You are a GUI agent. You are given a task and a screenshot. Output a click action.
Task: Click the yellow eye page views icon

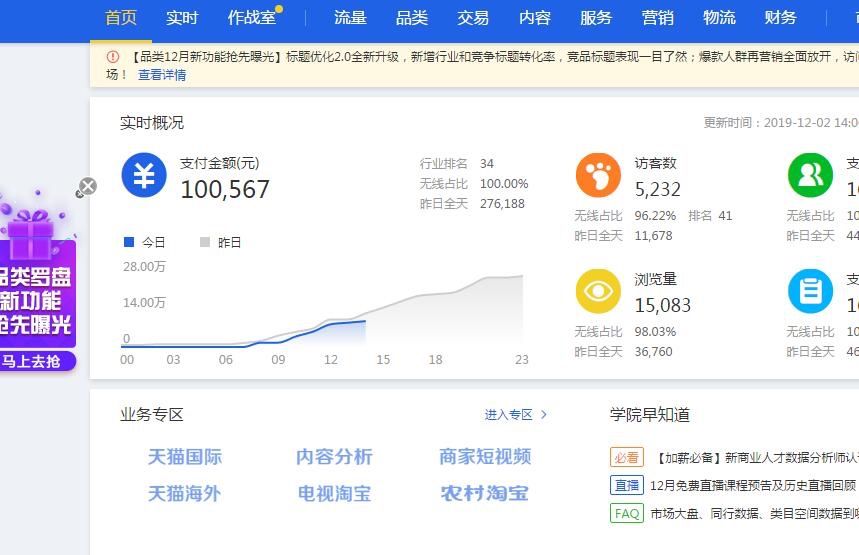pyautogui.click(x=598, y=291)
